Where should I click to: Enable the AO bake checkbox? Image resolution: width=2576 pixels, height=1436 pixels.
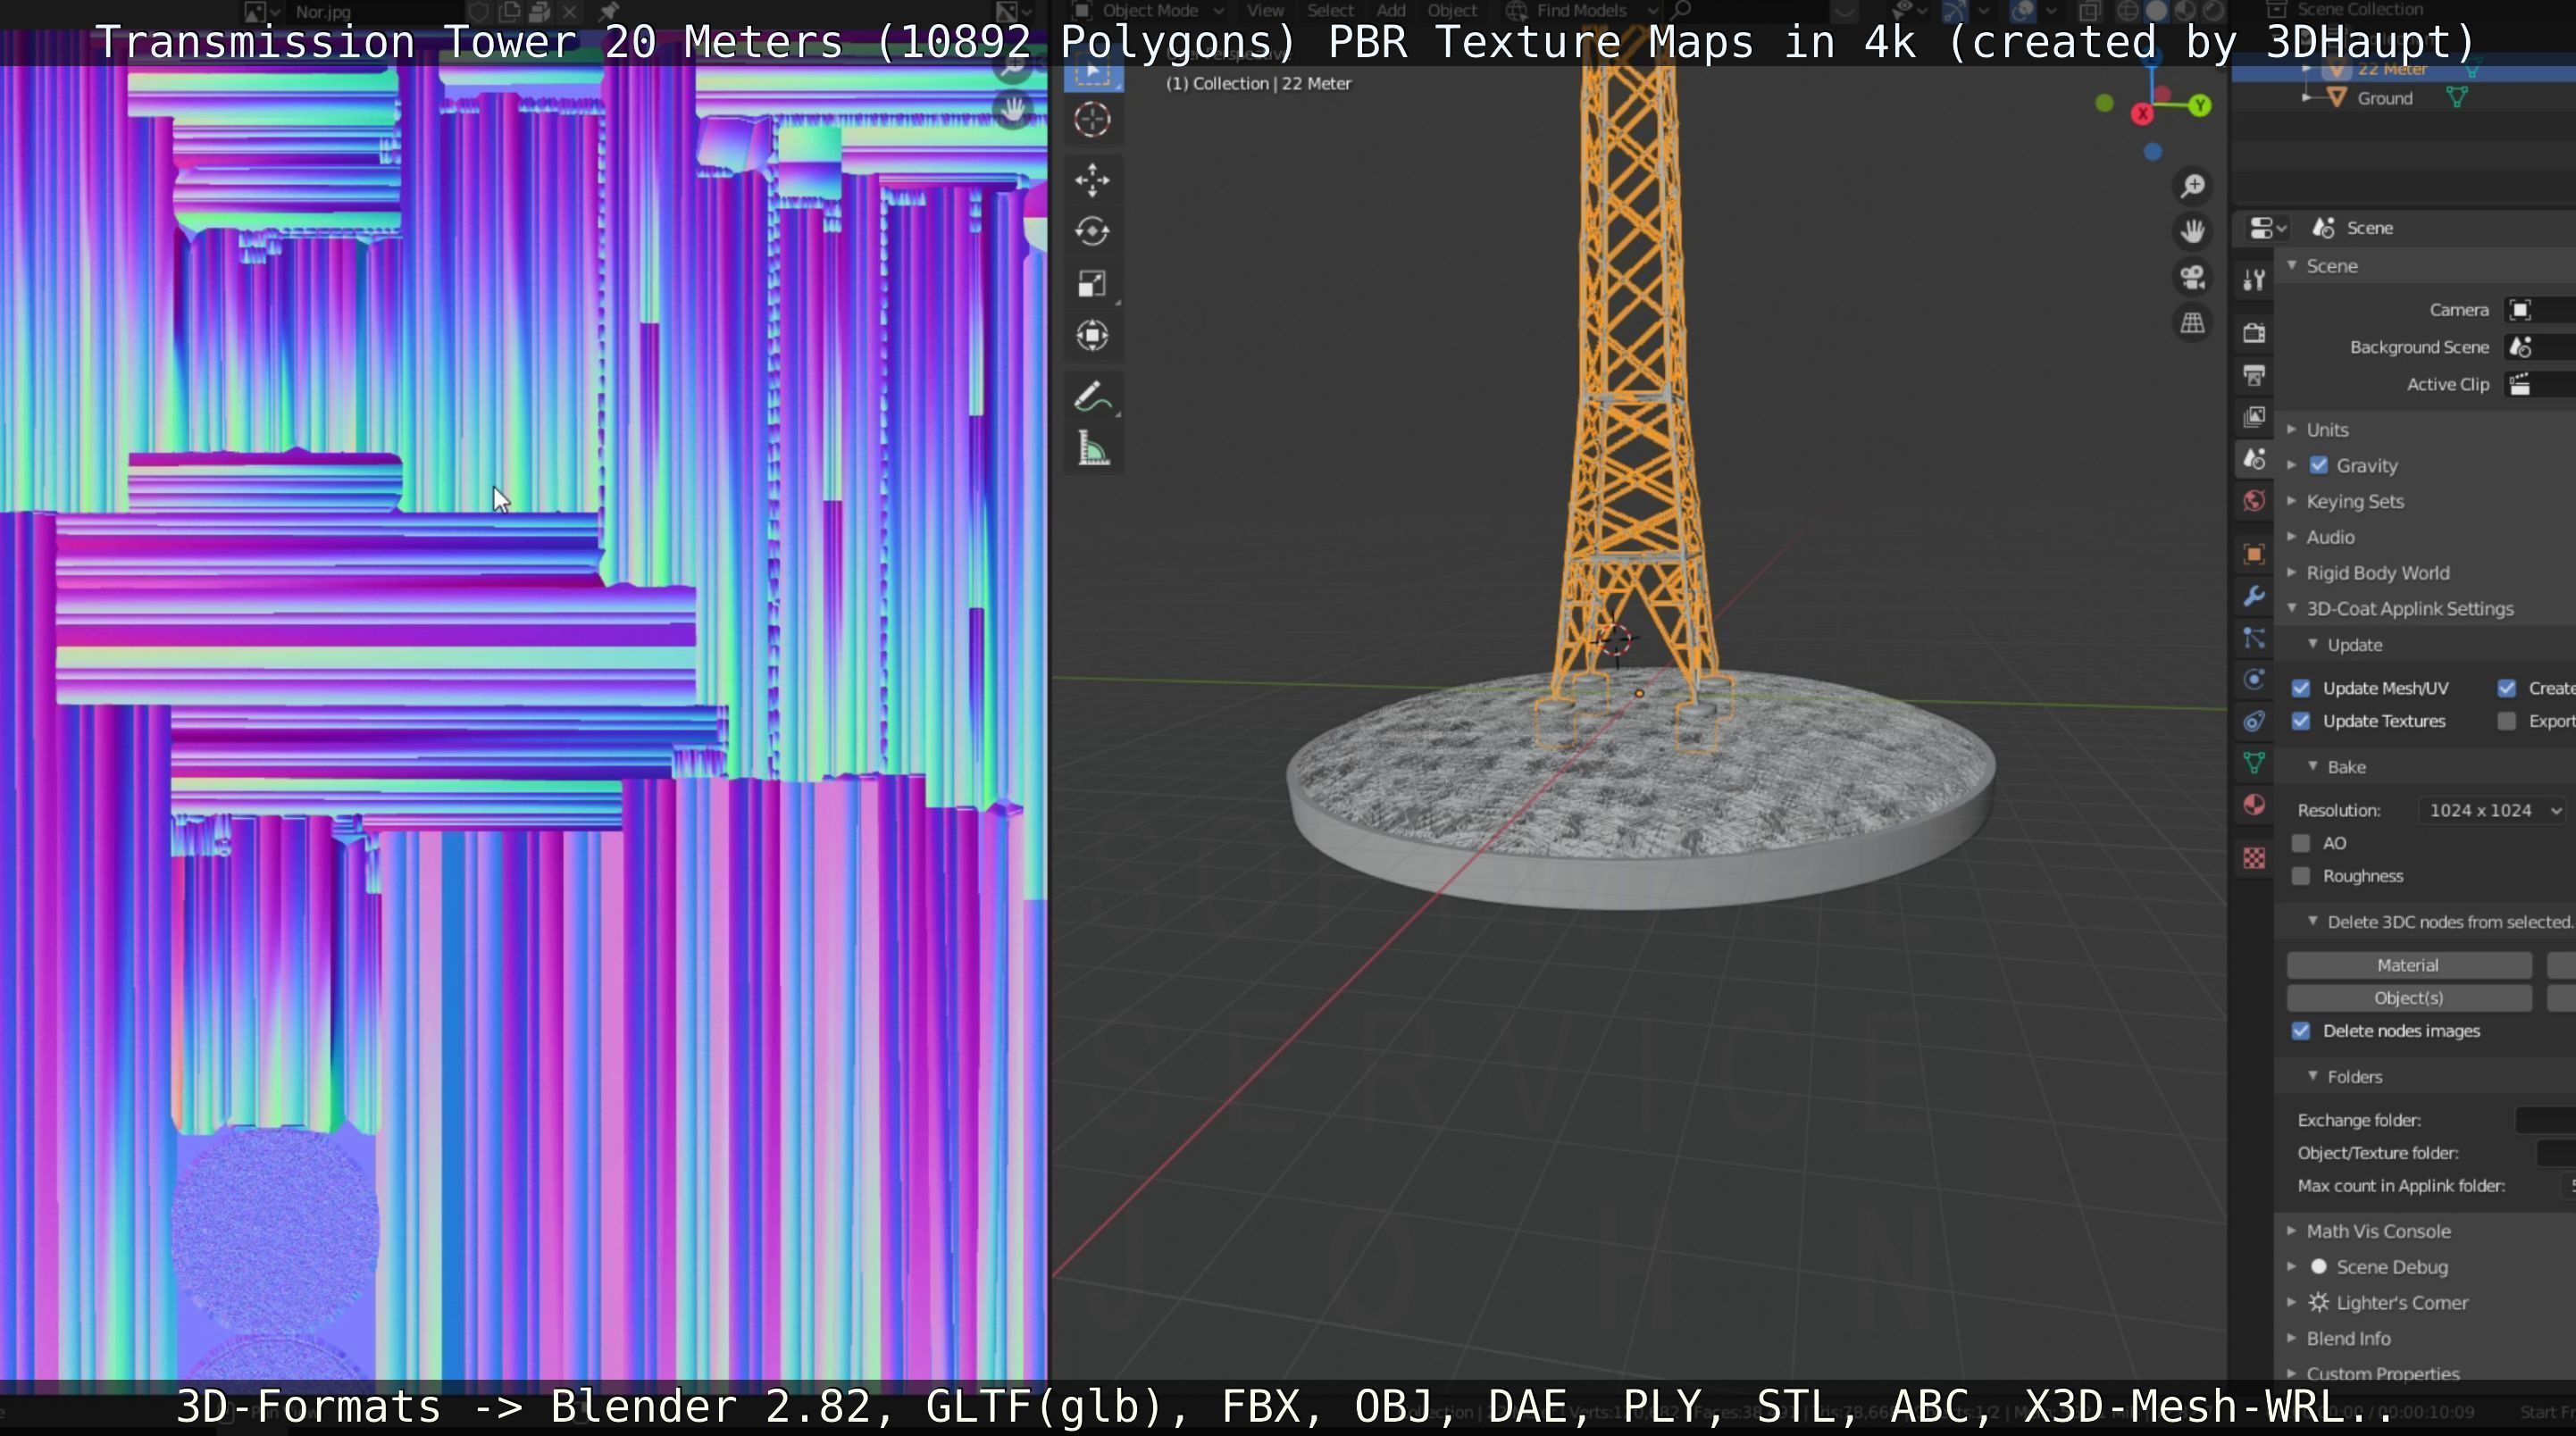pos(2301,843)
